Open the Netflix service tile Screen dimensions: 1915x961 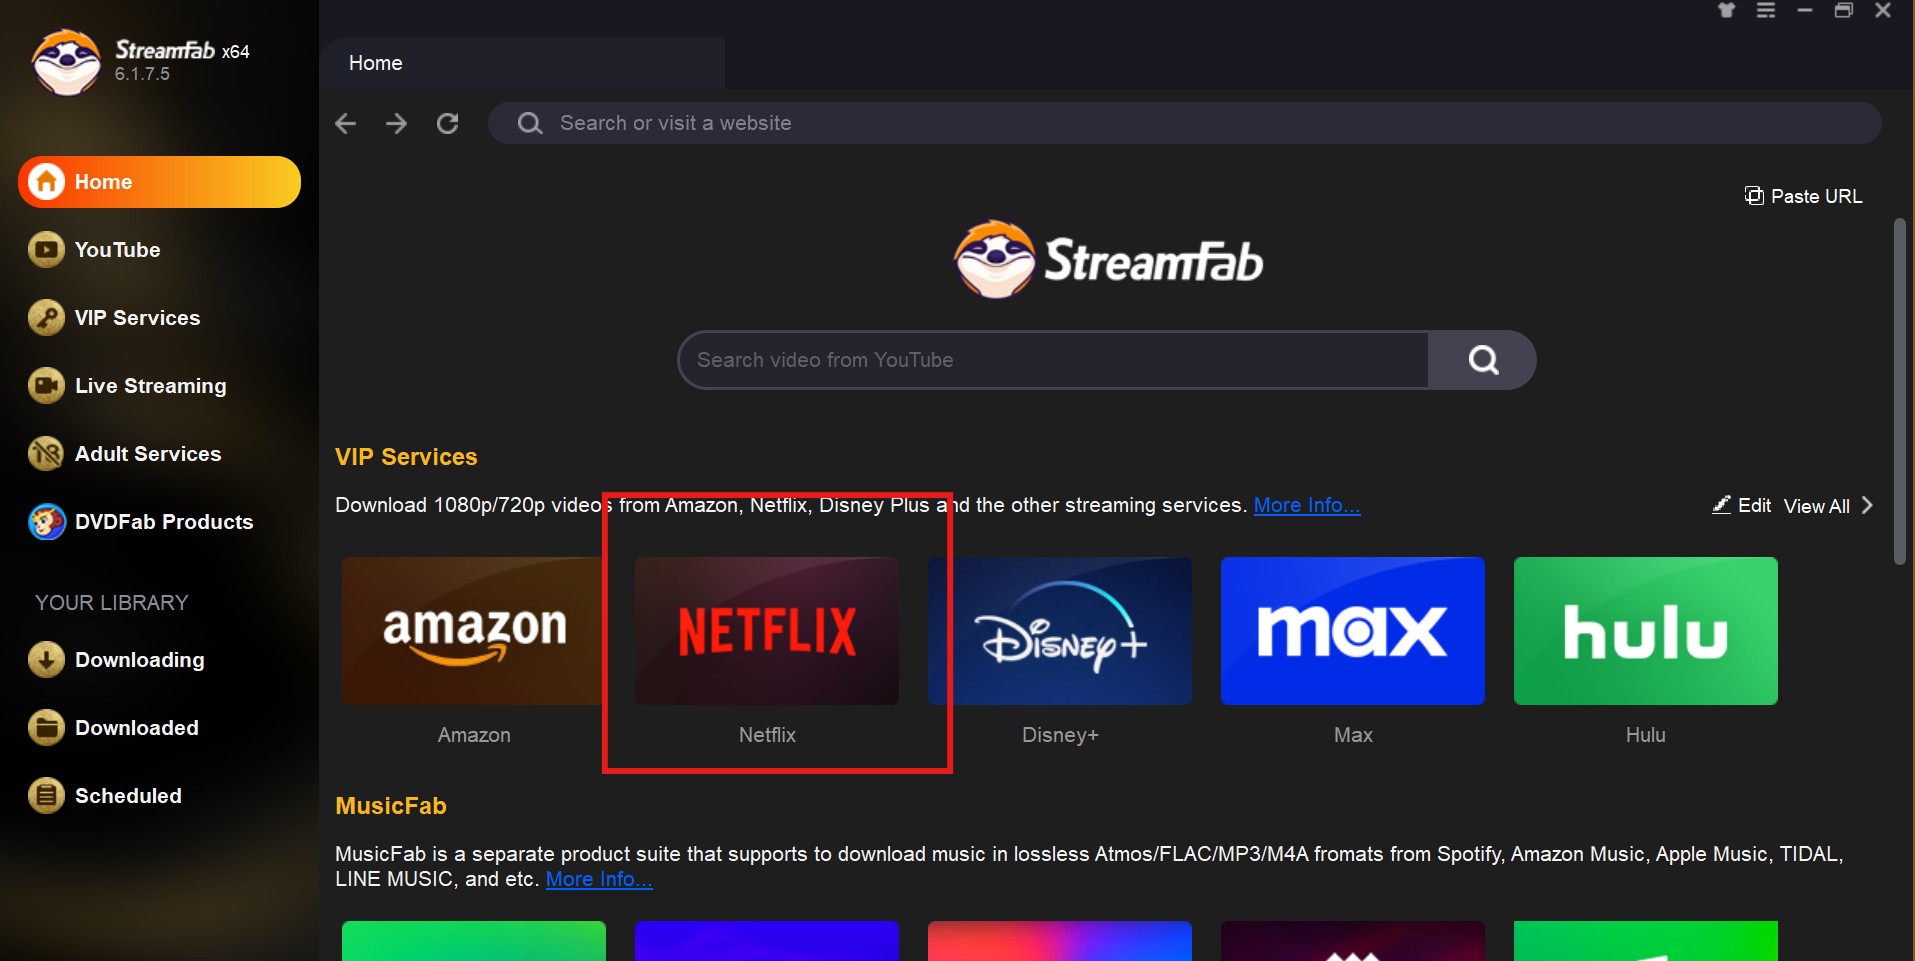pyautogui.click(x=767, y=631)
